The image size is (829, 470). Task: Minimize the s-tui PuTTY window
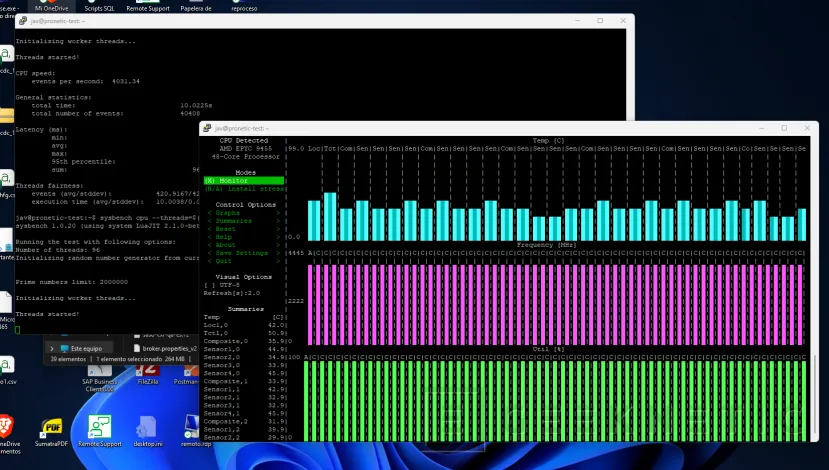pyautogui.click(x=761, y=128)
